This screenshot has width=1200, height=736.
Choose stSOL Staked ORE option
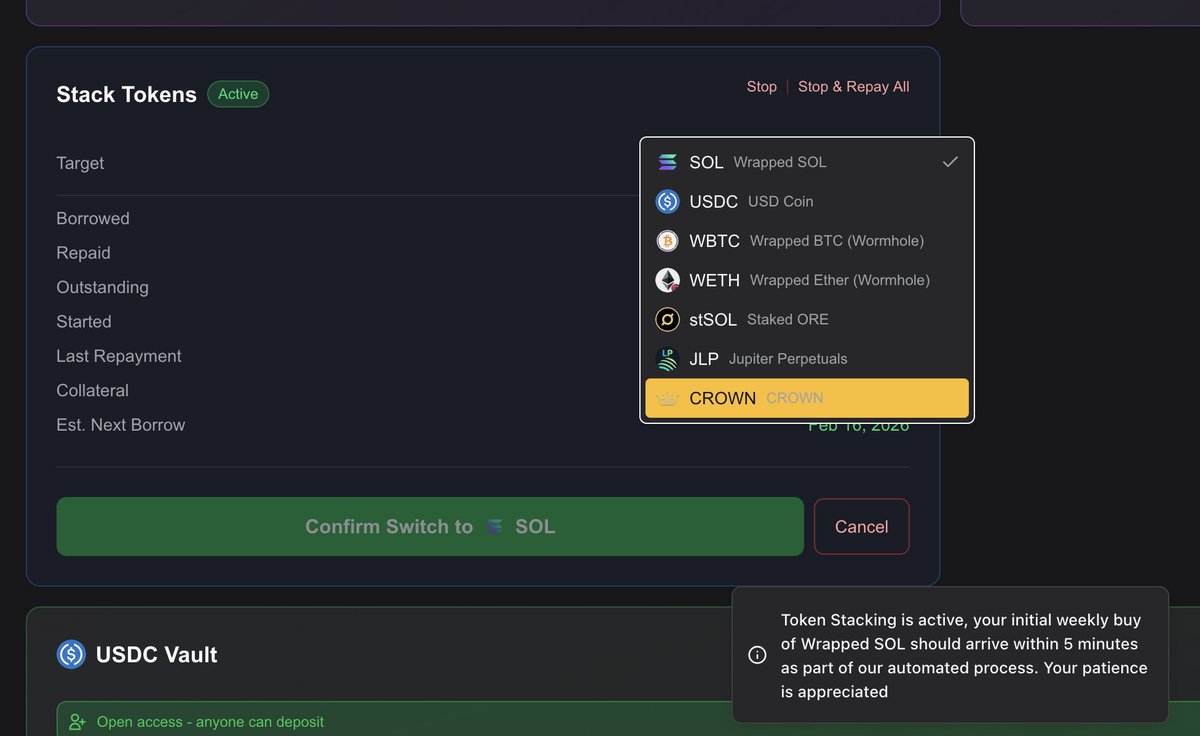(x=807, y=319)
